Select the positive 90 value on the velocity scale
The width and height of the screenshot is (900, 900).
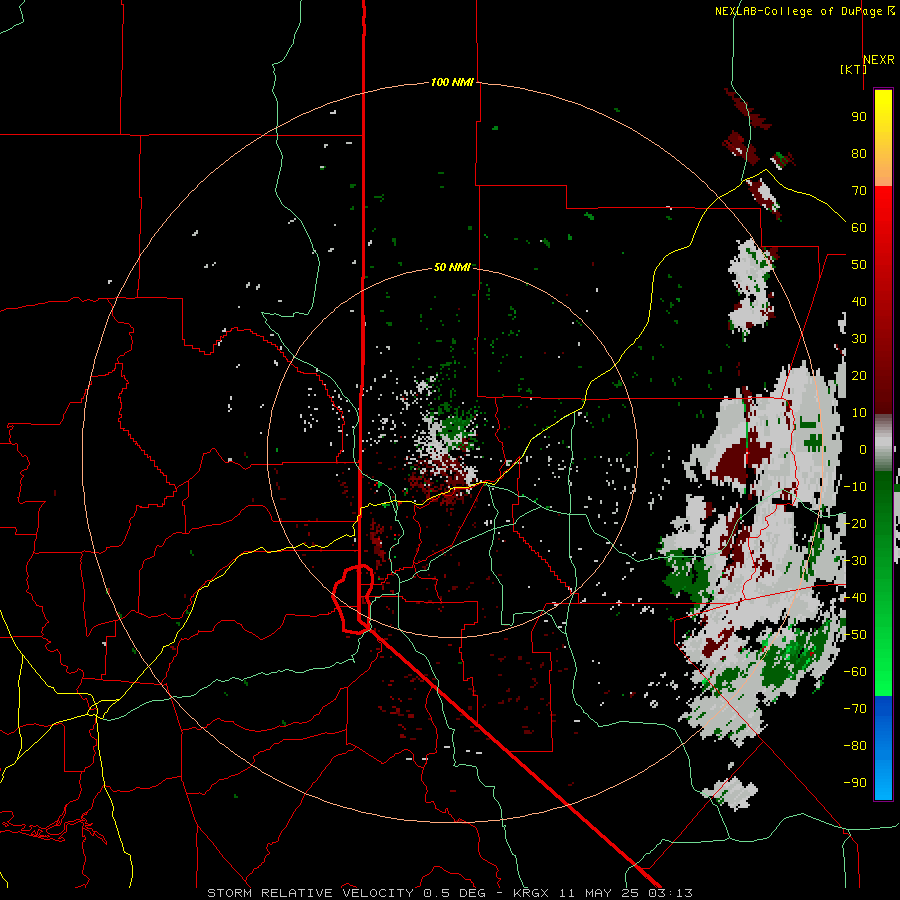tap(859, 117)
